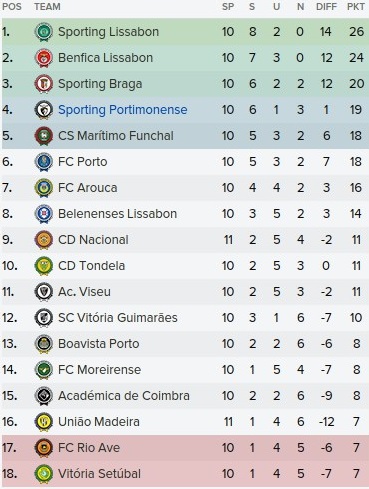Click the CD Tondela club crest
Viewport: 369px width, 489px height.
click(x=44, y=266)
